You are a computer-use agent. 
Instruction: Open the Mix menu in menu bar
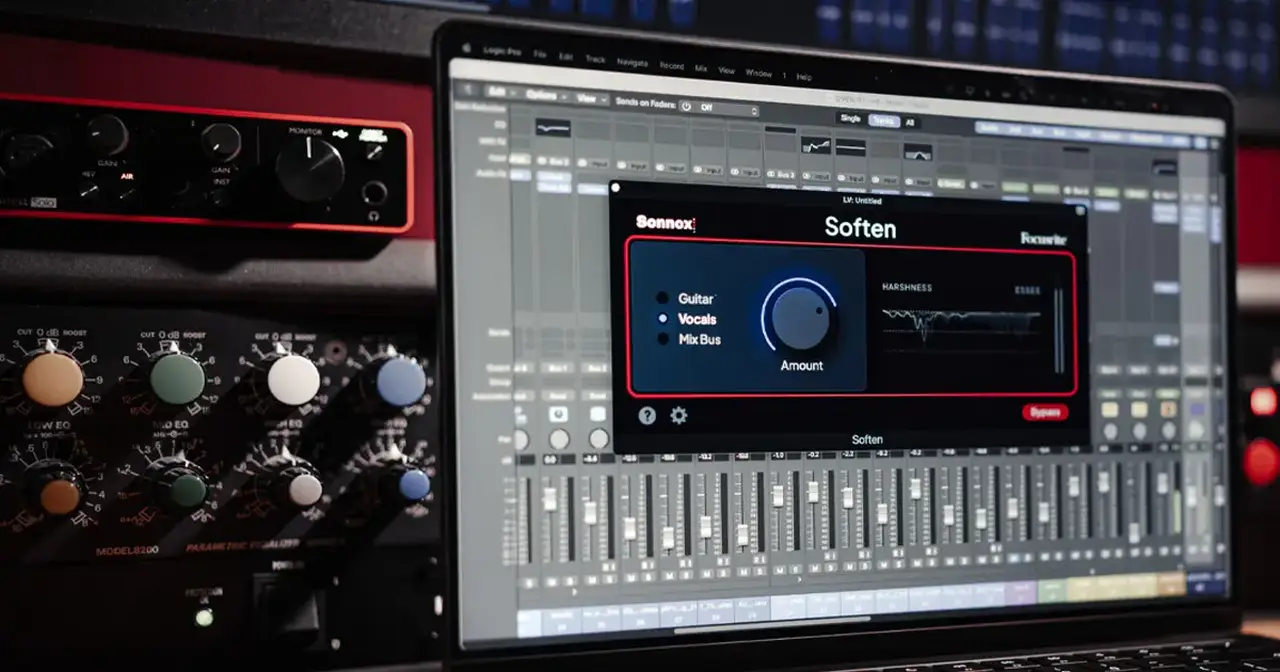tap(700, 68)
